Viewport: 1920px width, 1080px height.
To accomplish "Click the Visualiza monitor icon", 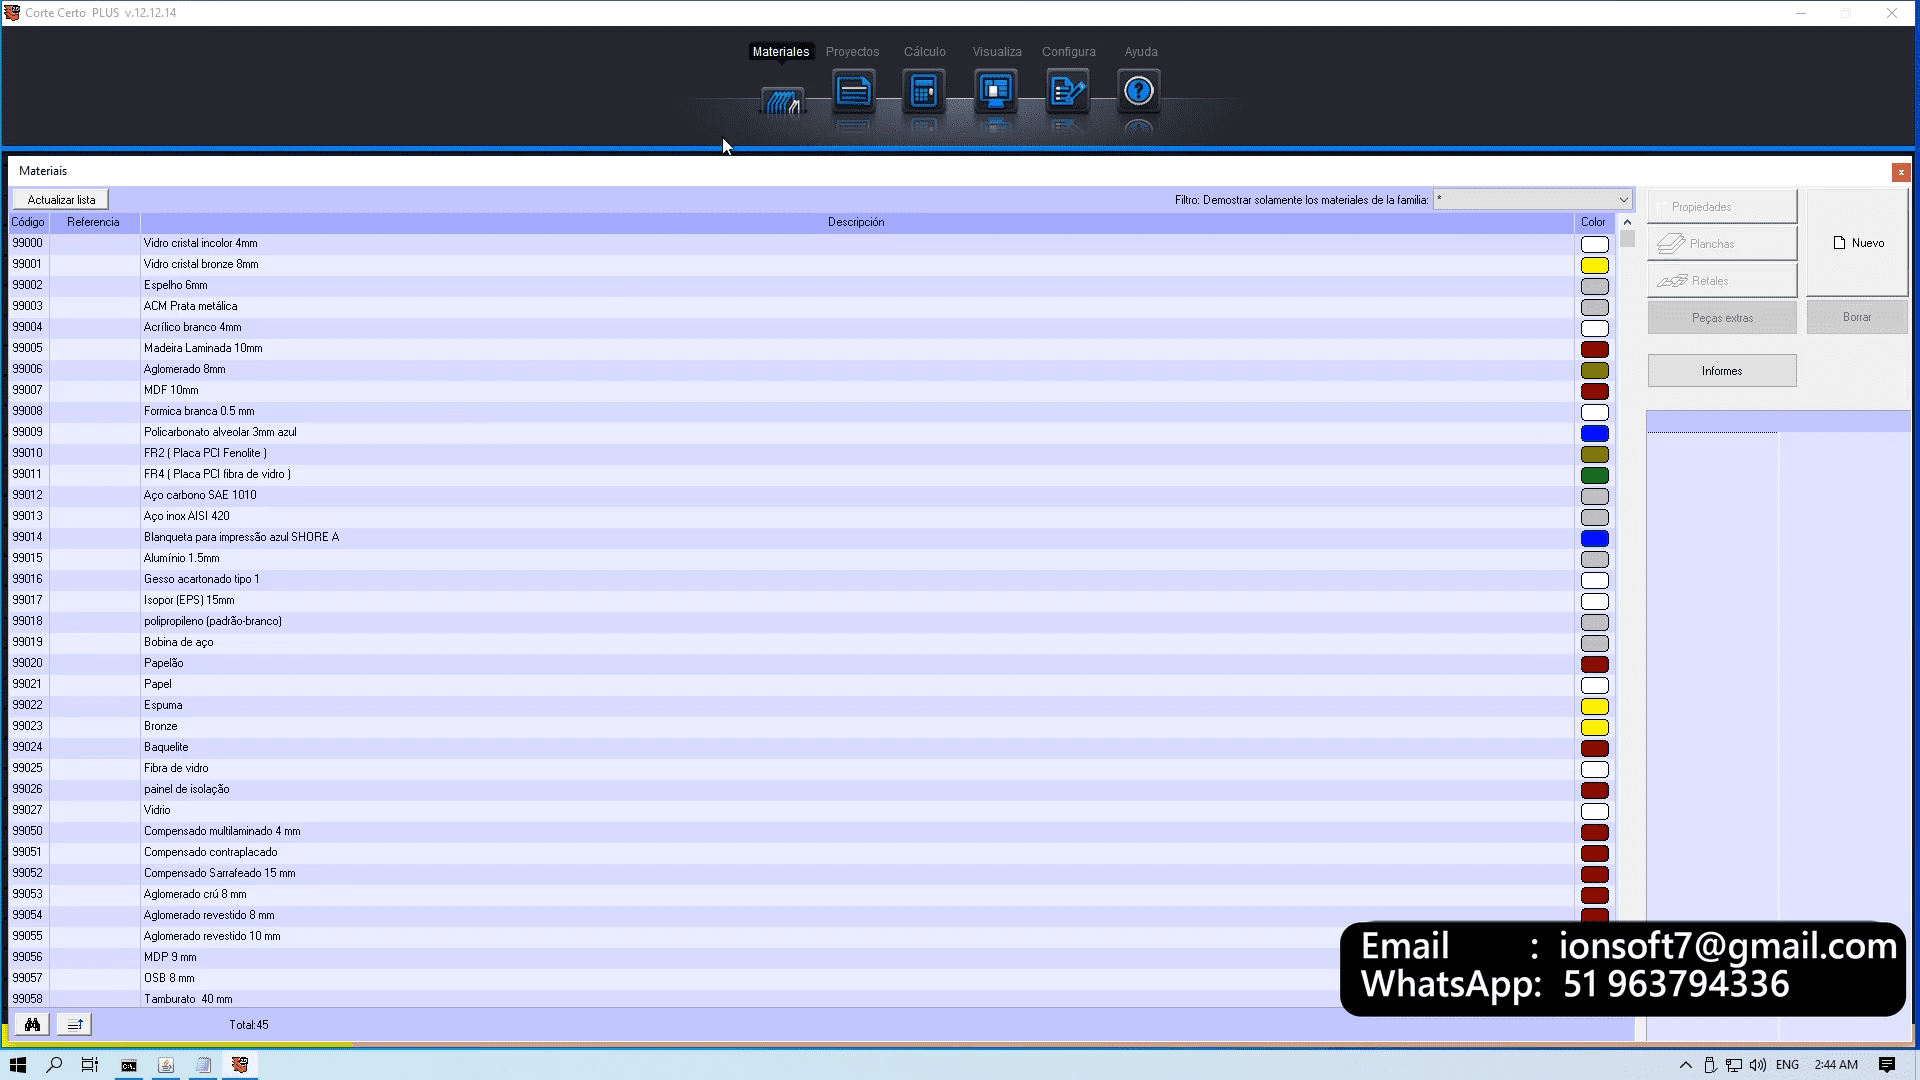I will pos(995,92).
